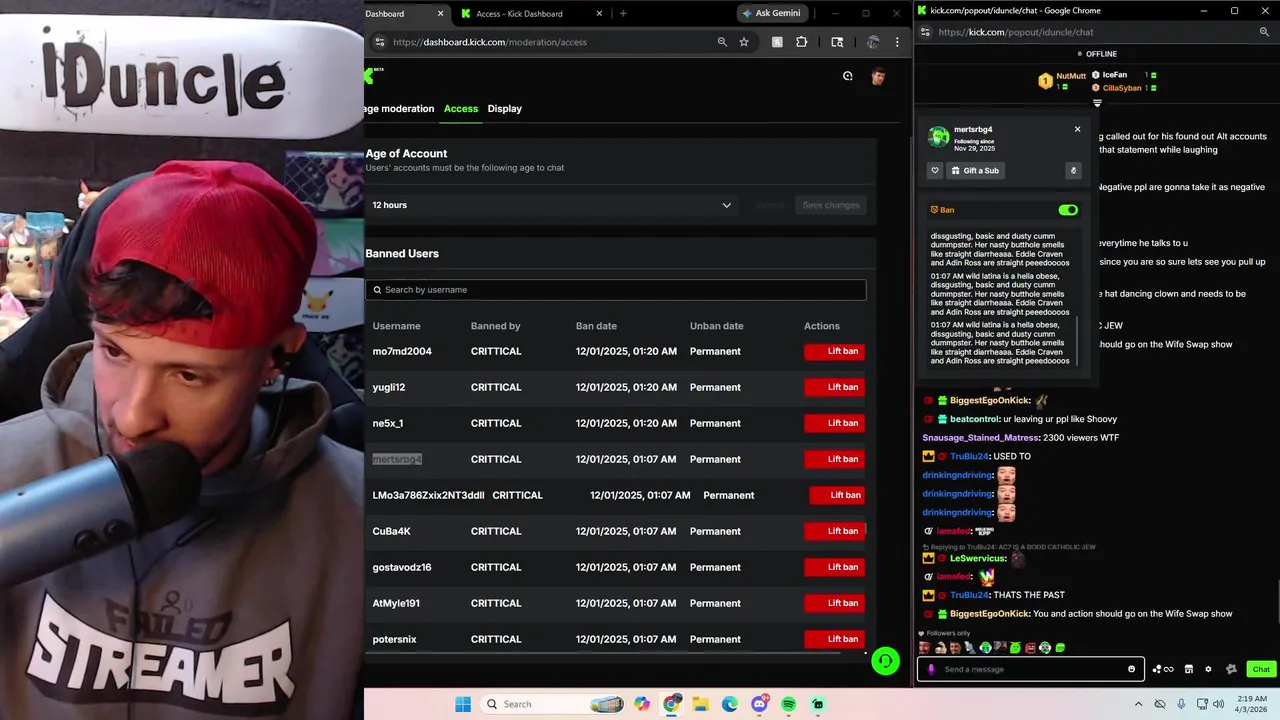The width and height of the screenshot is (1280, 720).
Task: Open Spotify from the taskbar
Action: coord(788,704)
